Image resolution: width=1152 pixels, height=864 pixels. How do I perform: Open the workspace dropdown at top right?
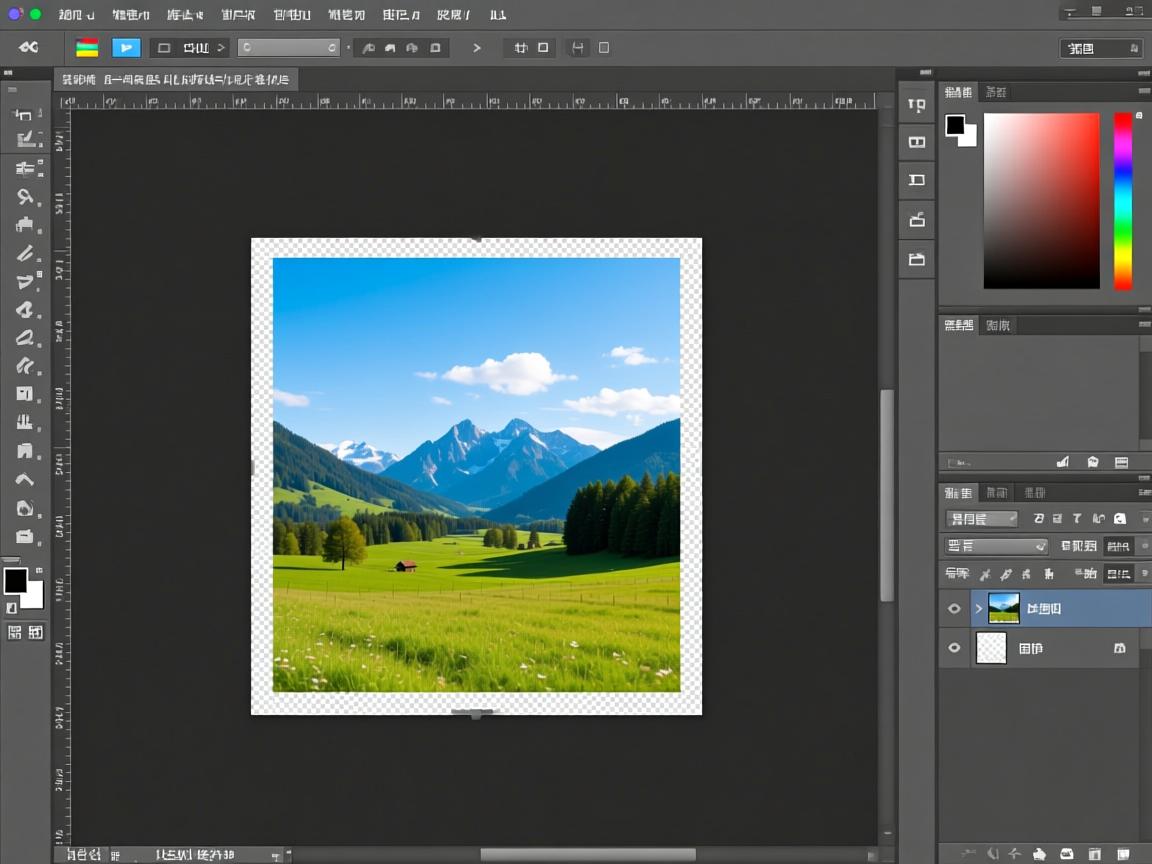coord(1100,48)
